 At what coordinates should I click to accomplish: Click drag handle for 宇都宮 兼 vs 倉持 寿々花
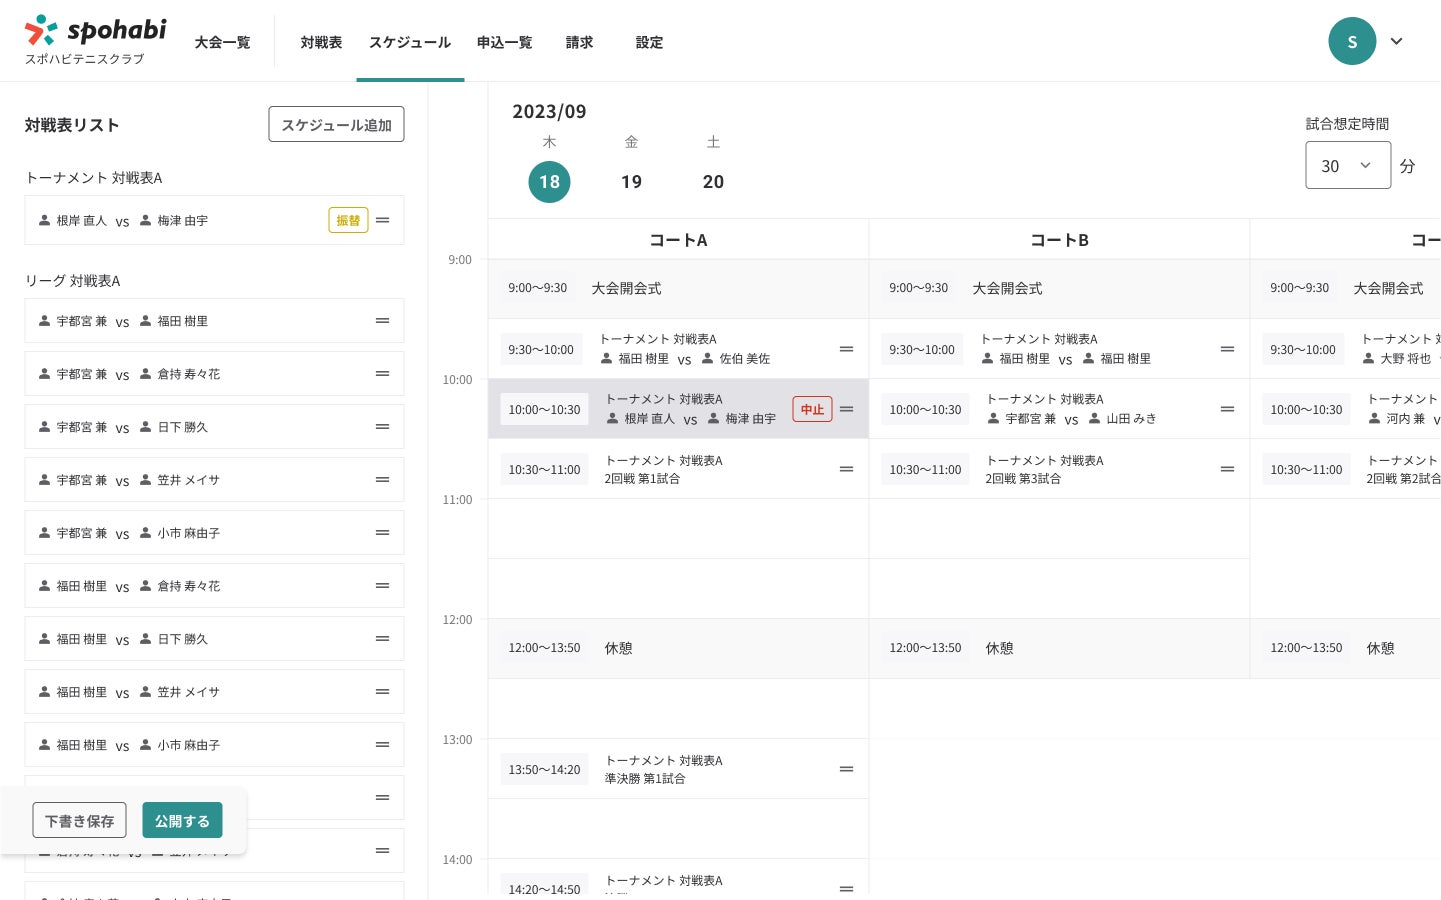pos(382,374)
